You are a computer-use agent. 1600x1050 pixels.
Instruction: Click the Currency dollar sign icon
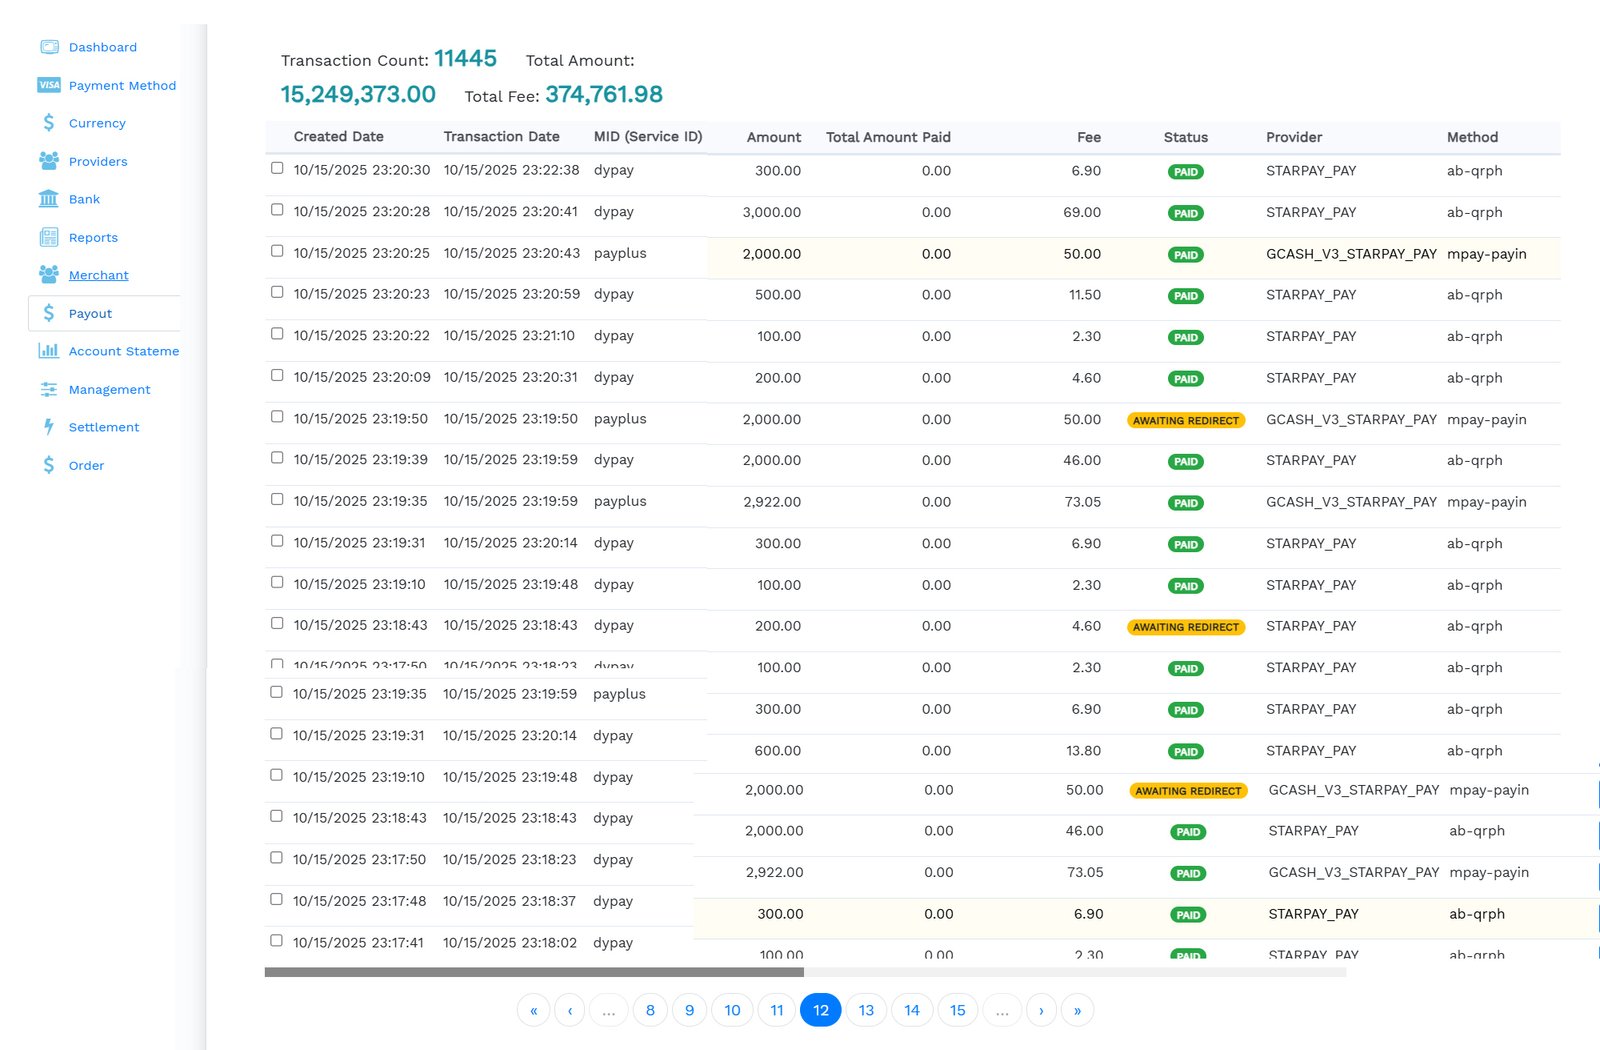tap(49, 123)
